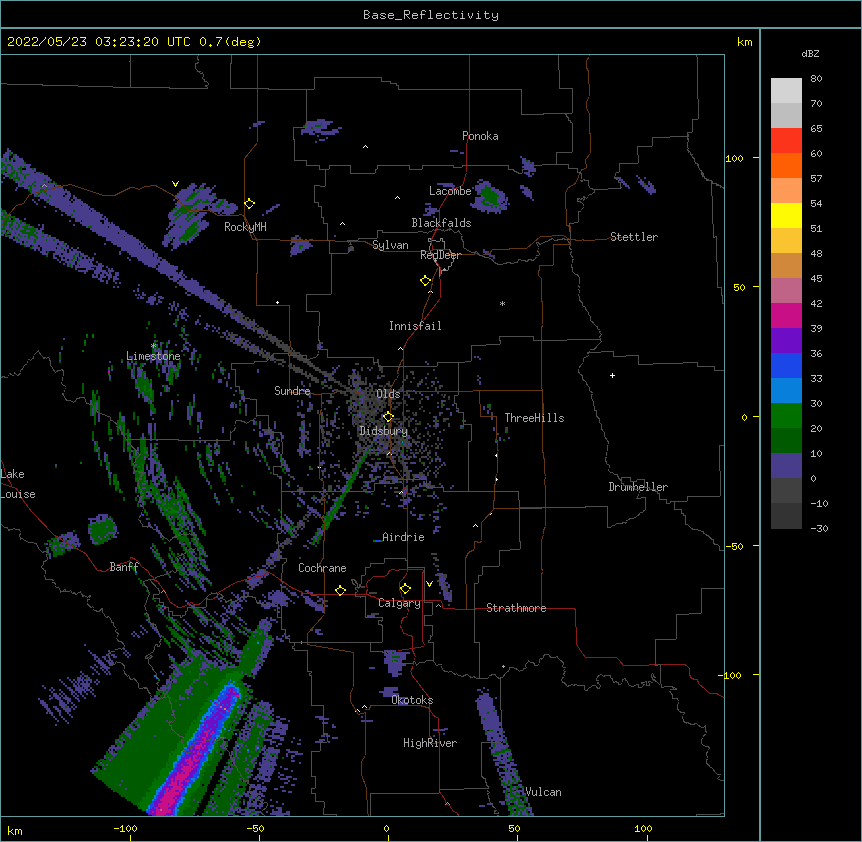The width and height of the screenshot is (862, 842).
Task: Click the Sundre city label
Action: coord(292,391)
